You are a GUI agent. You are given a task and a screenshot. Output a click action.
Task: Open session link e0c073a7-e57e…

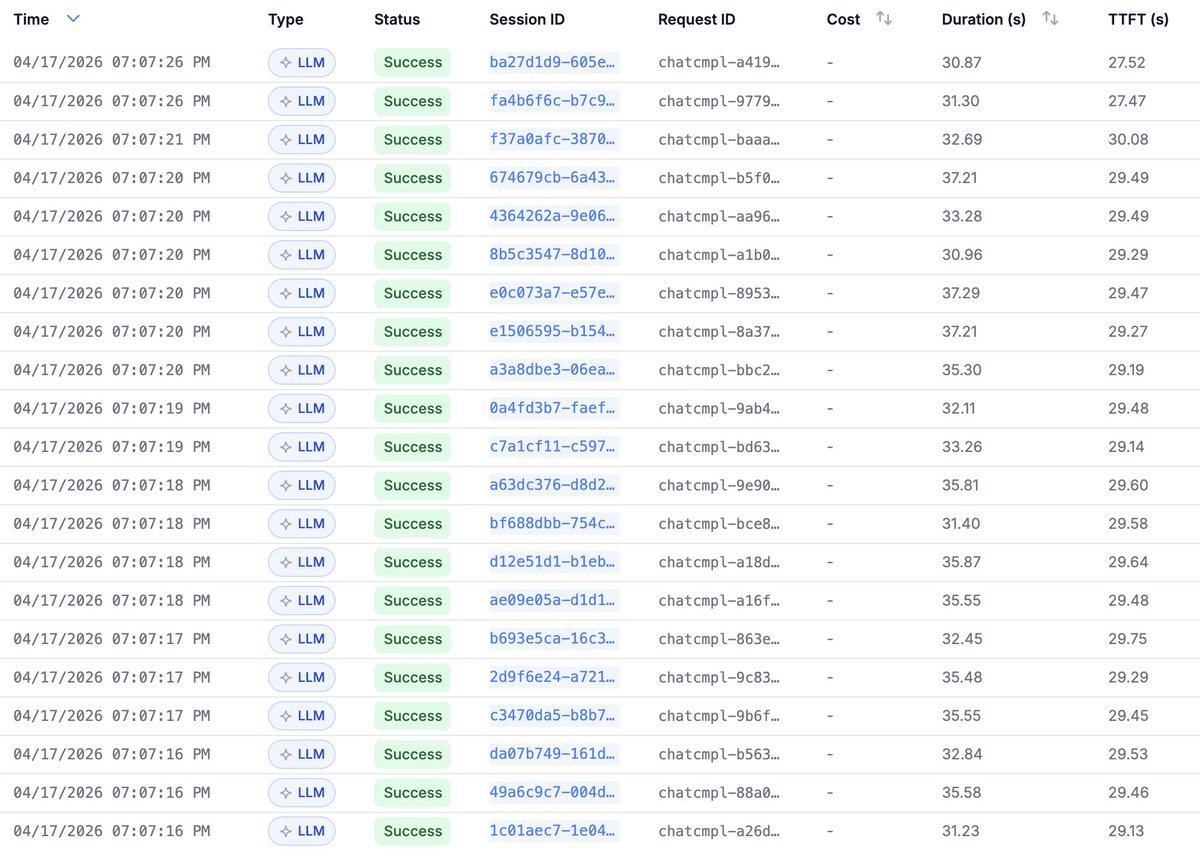554,293
